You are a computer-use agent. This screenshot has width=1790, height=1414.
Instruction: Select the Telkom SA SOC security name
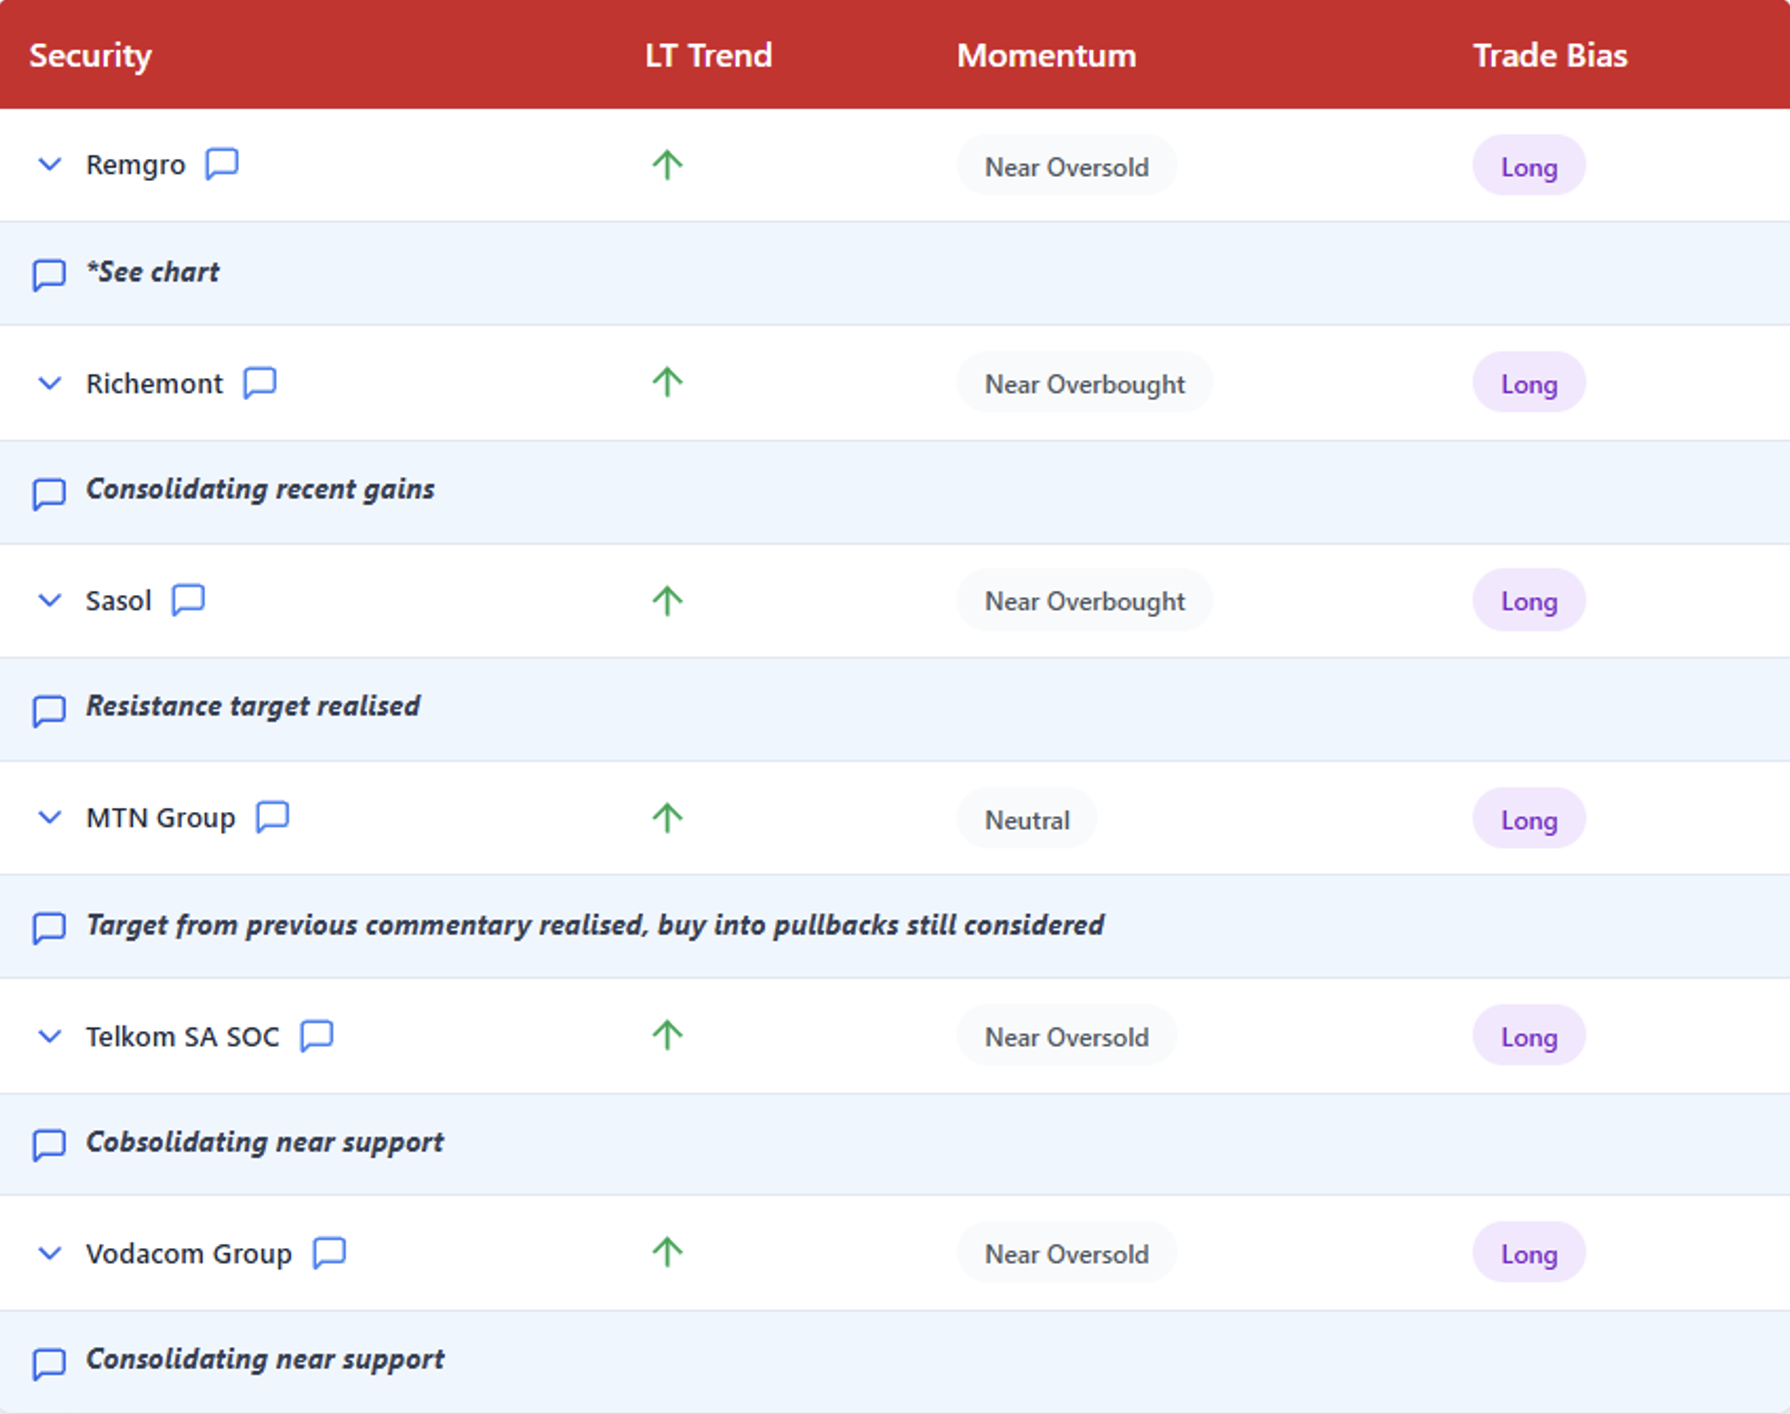pyautogui.click(x=183, y=1036)
